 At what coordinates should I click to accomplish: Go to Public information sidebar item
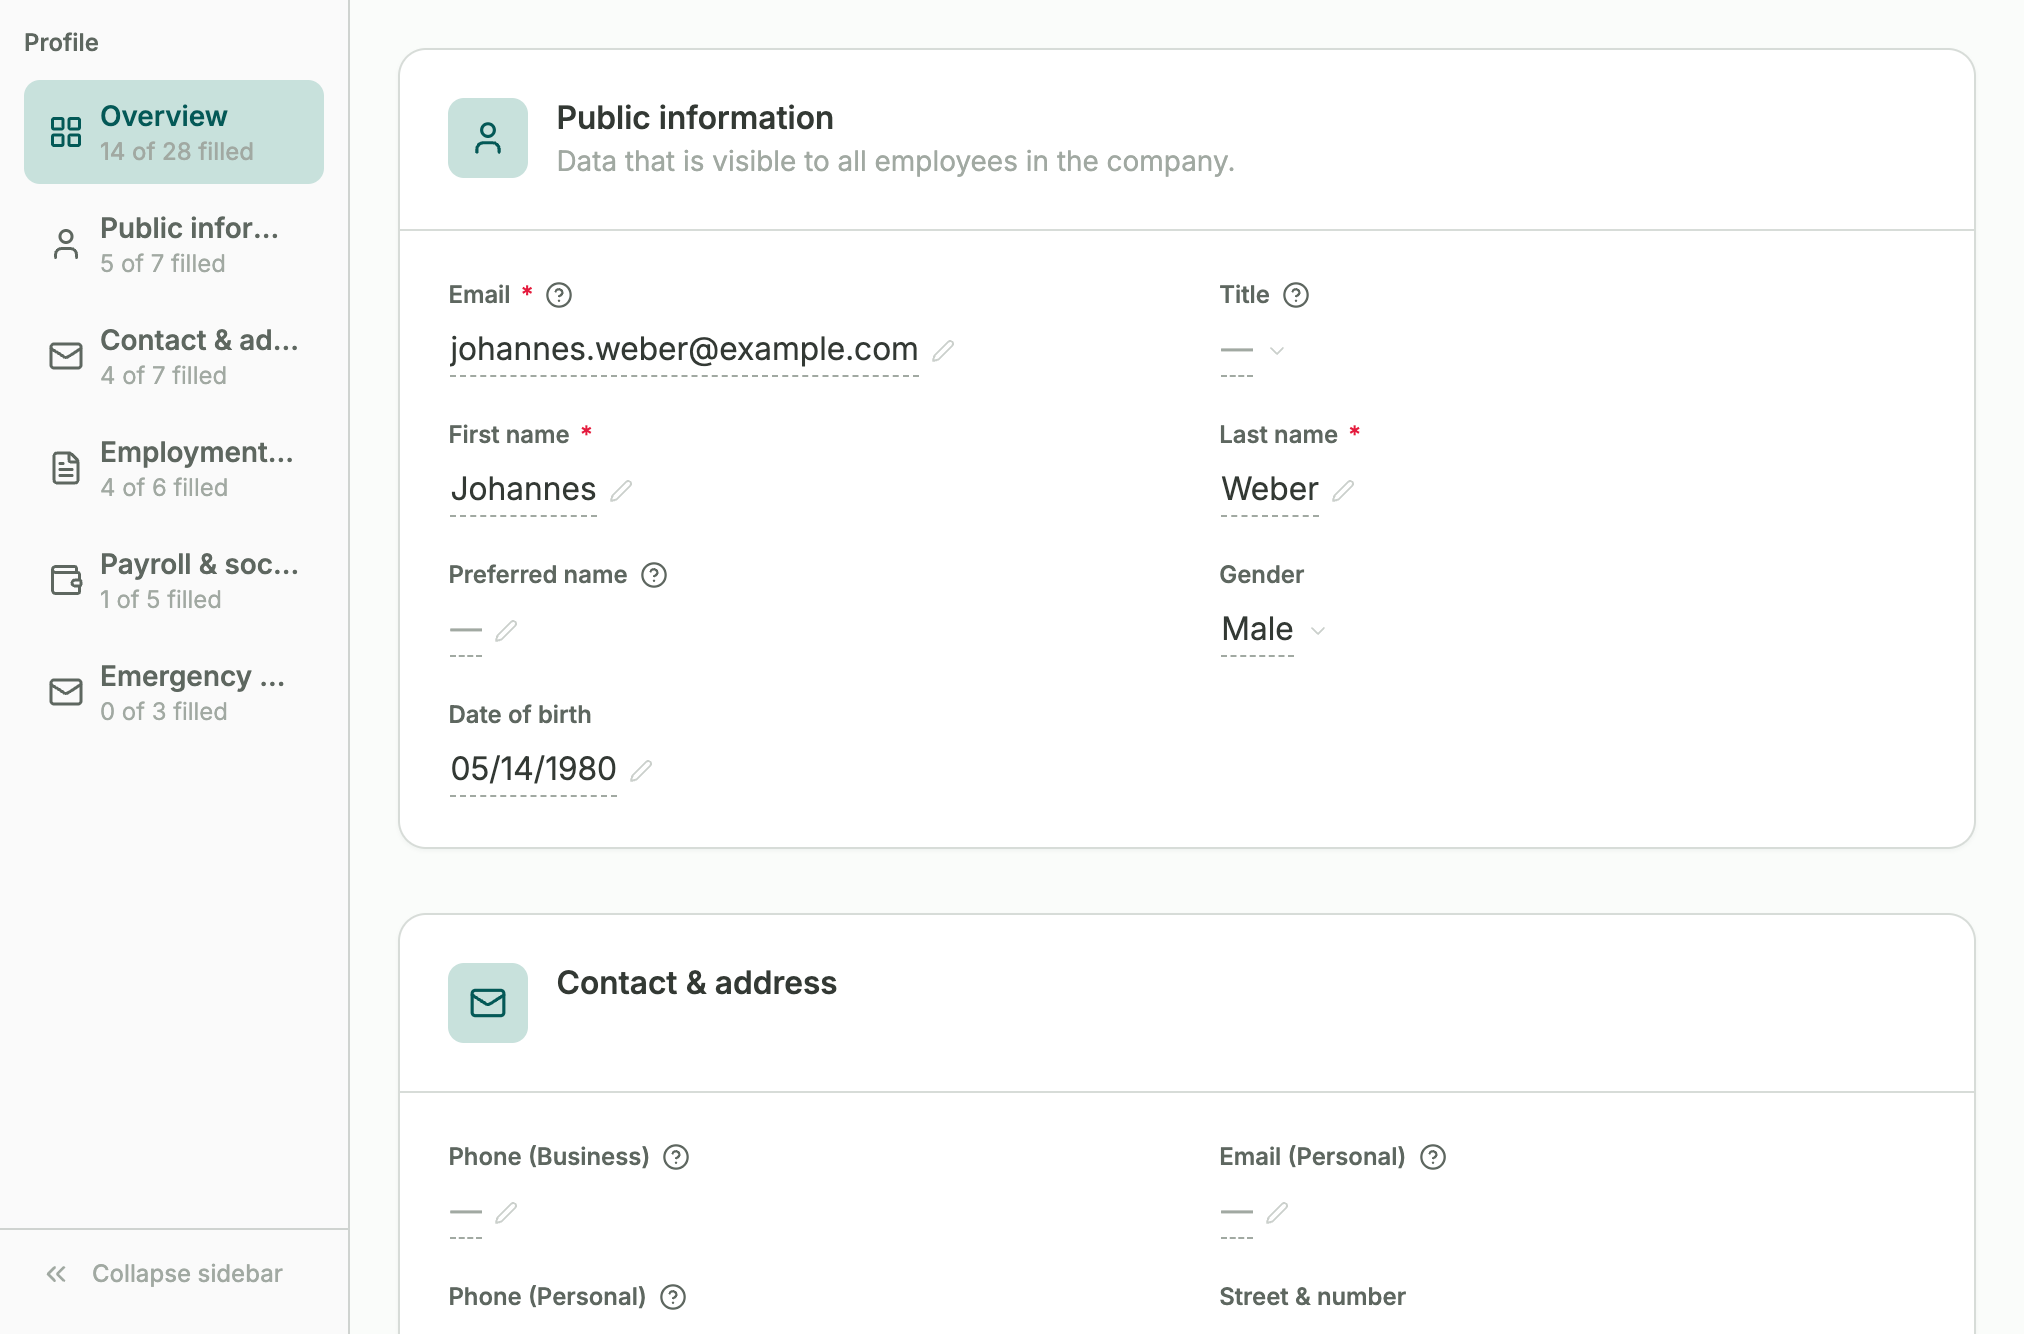174,244
